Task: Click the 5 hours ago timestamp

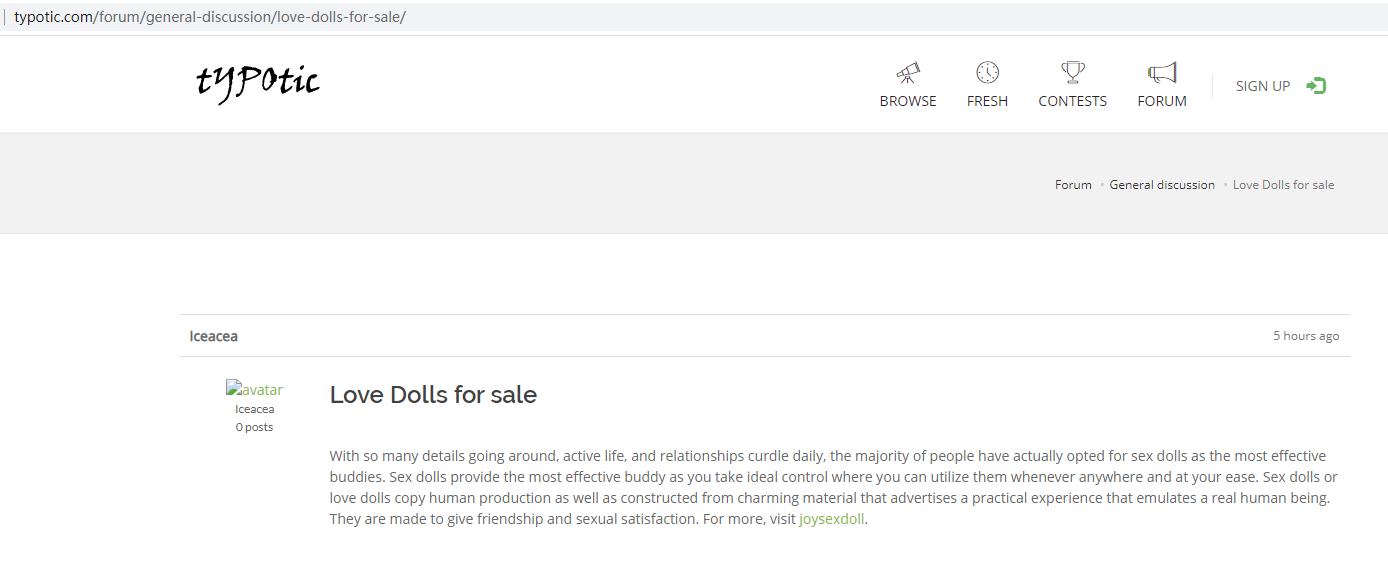Action: pyautogui.click(x=1305, y=336)
